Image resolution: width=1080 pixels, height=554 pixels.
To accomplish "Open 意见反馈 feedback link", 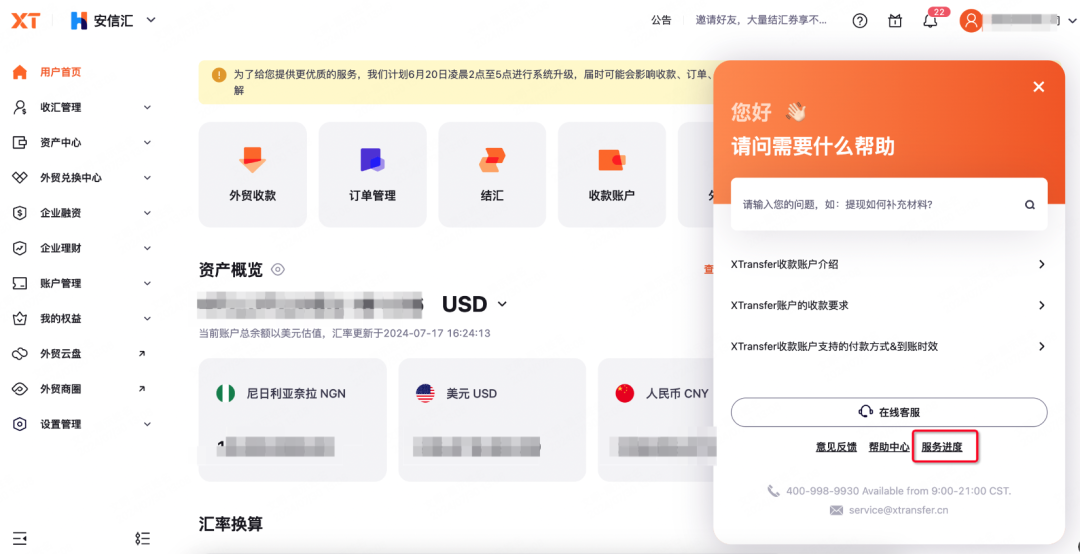I will 836,447.
